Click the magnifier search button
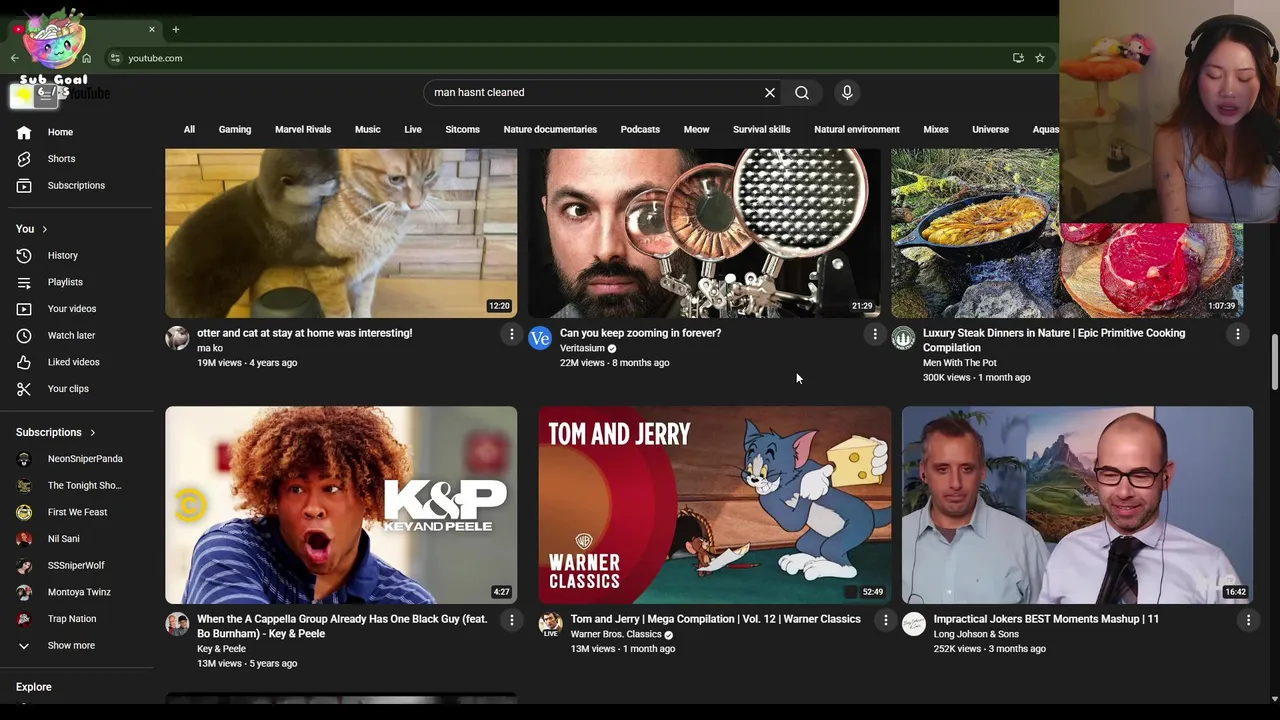Viewport: 1280px width, 720px height. pyautogui.click(x=802, y=92)
